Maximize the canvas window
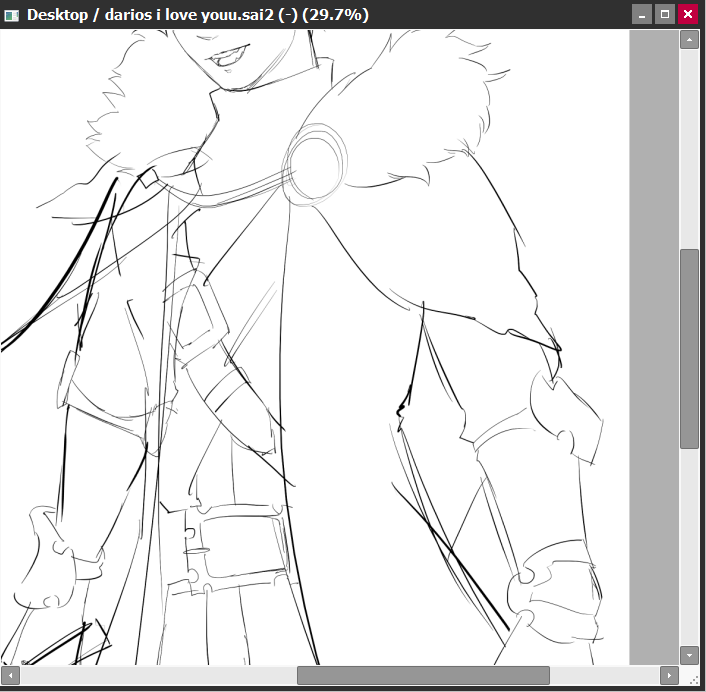The width and height of the screenshot is (706, 692). tap(665, 14)
